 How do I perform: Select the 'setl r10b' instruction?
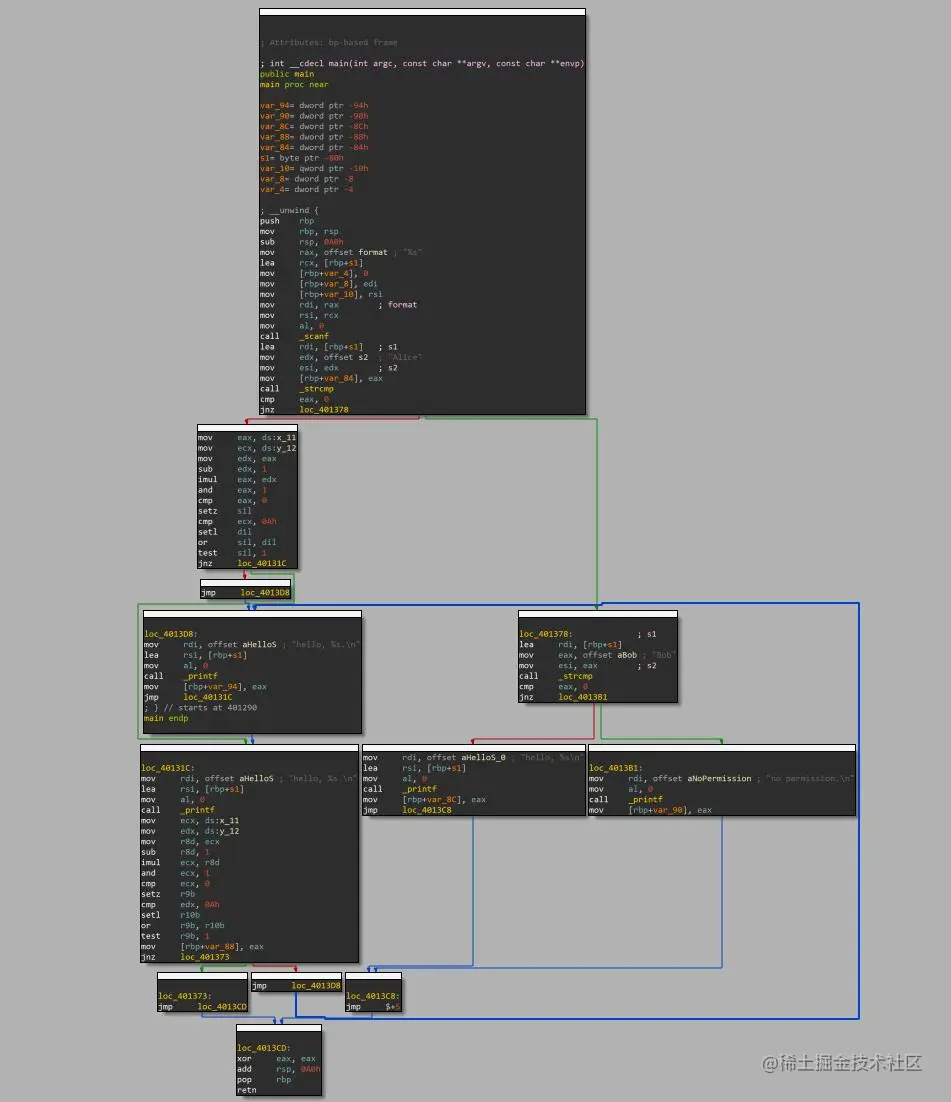[171, 915]
